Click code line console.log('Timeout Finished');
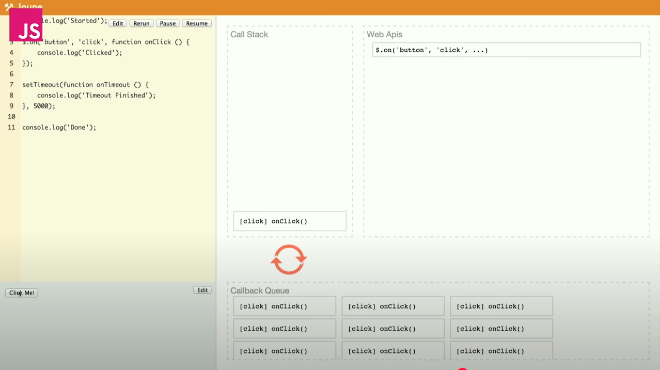Viewport: 660px width, 370px height. [x=96, y=96]
